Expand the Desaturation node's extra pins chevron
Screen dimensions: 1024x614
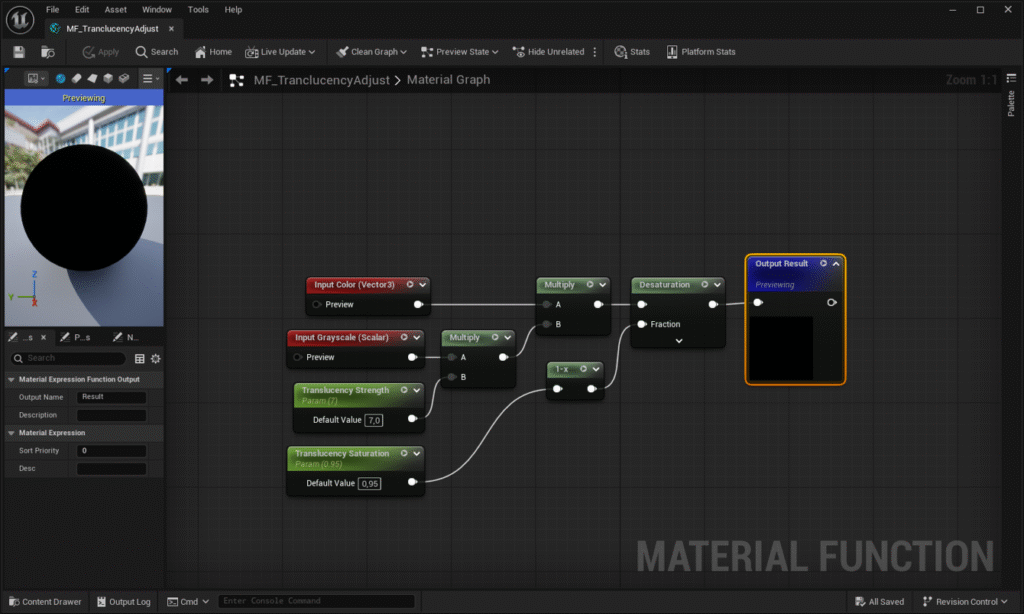[678, 341]
